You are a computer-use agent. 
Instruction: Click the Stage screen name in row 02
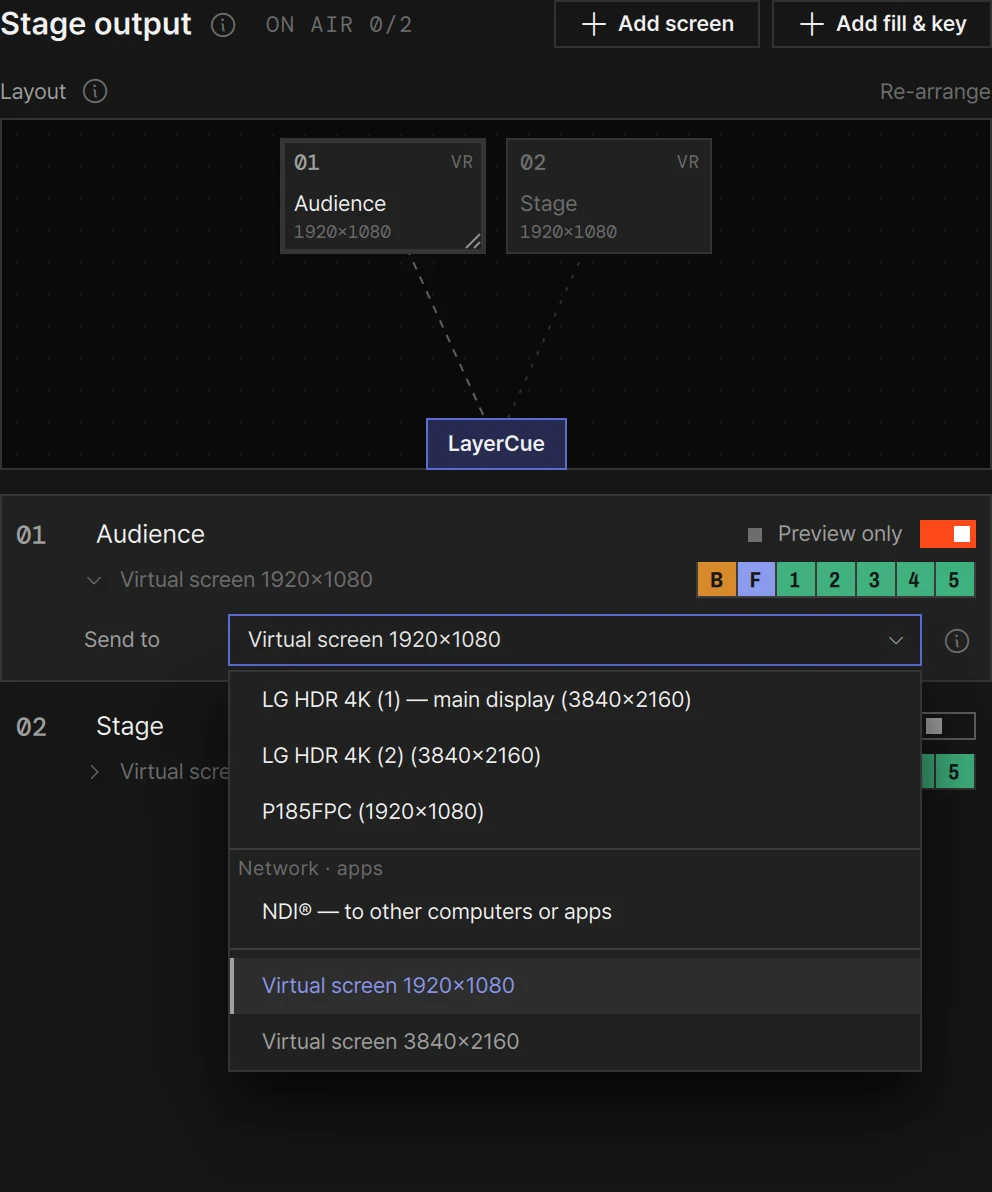pyautogui.click(x=130, y=727)
